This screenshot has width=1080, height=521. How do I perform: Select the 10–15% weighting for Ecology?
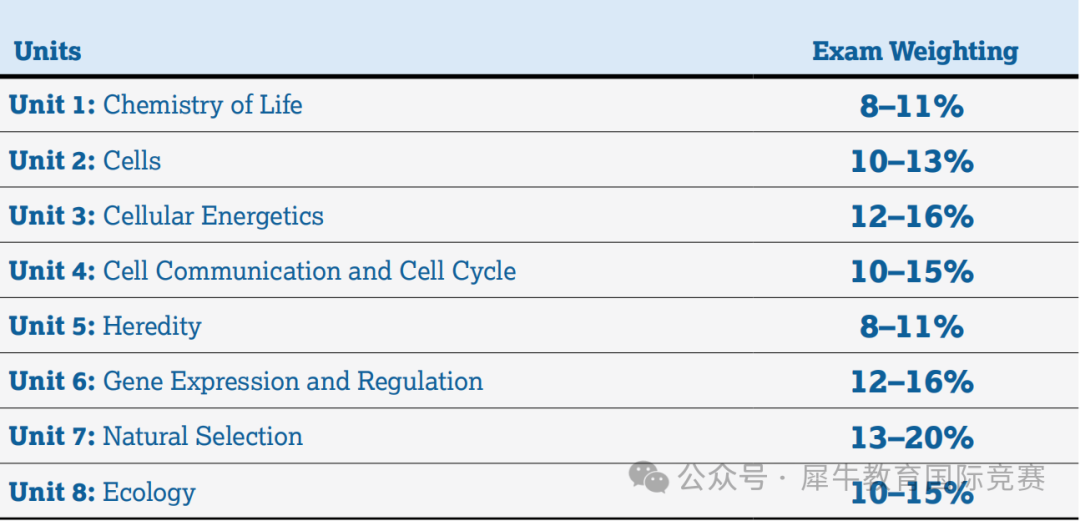point(911,496)
